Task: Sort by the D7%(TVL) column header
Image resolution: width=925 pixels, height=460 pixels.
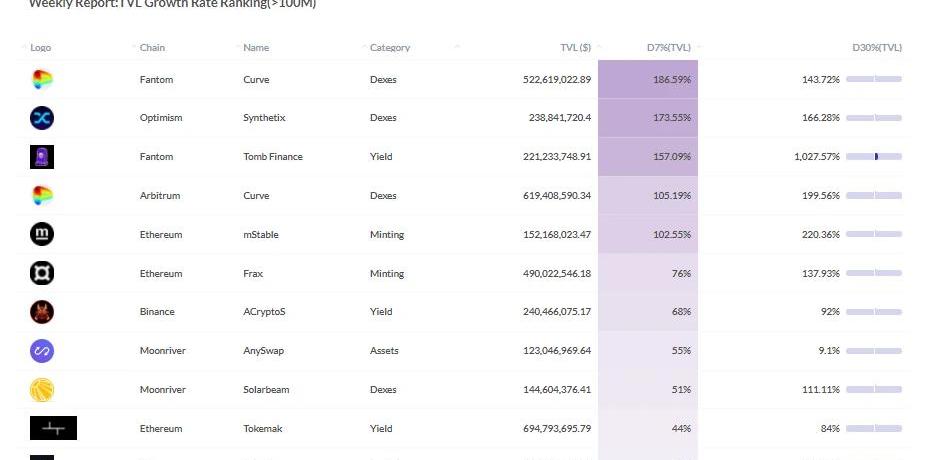Action: click(x=668, y=48)
